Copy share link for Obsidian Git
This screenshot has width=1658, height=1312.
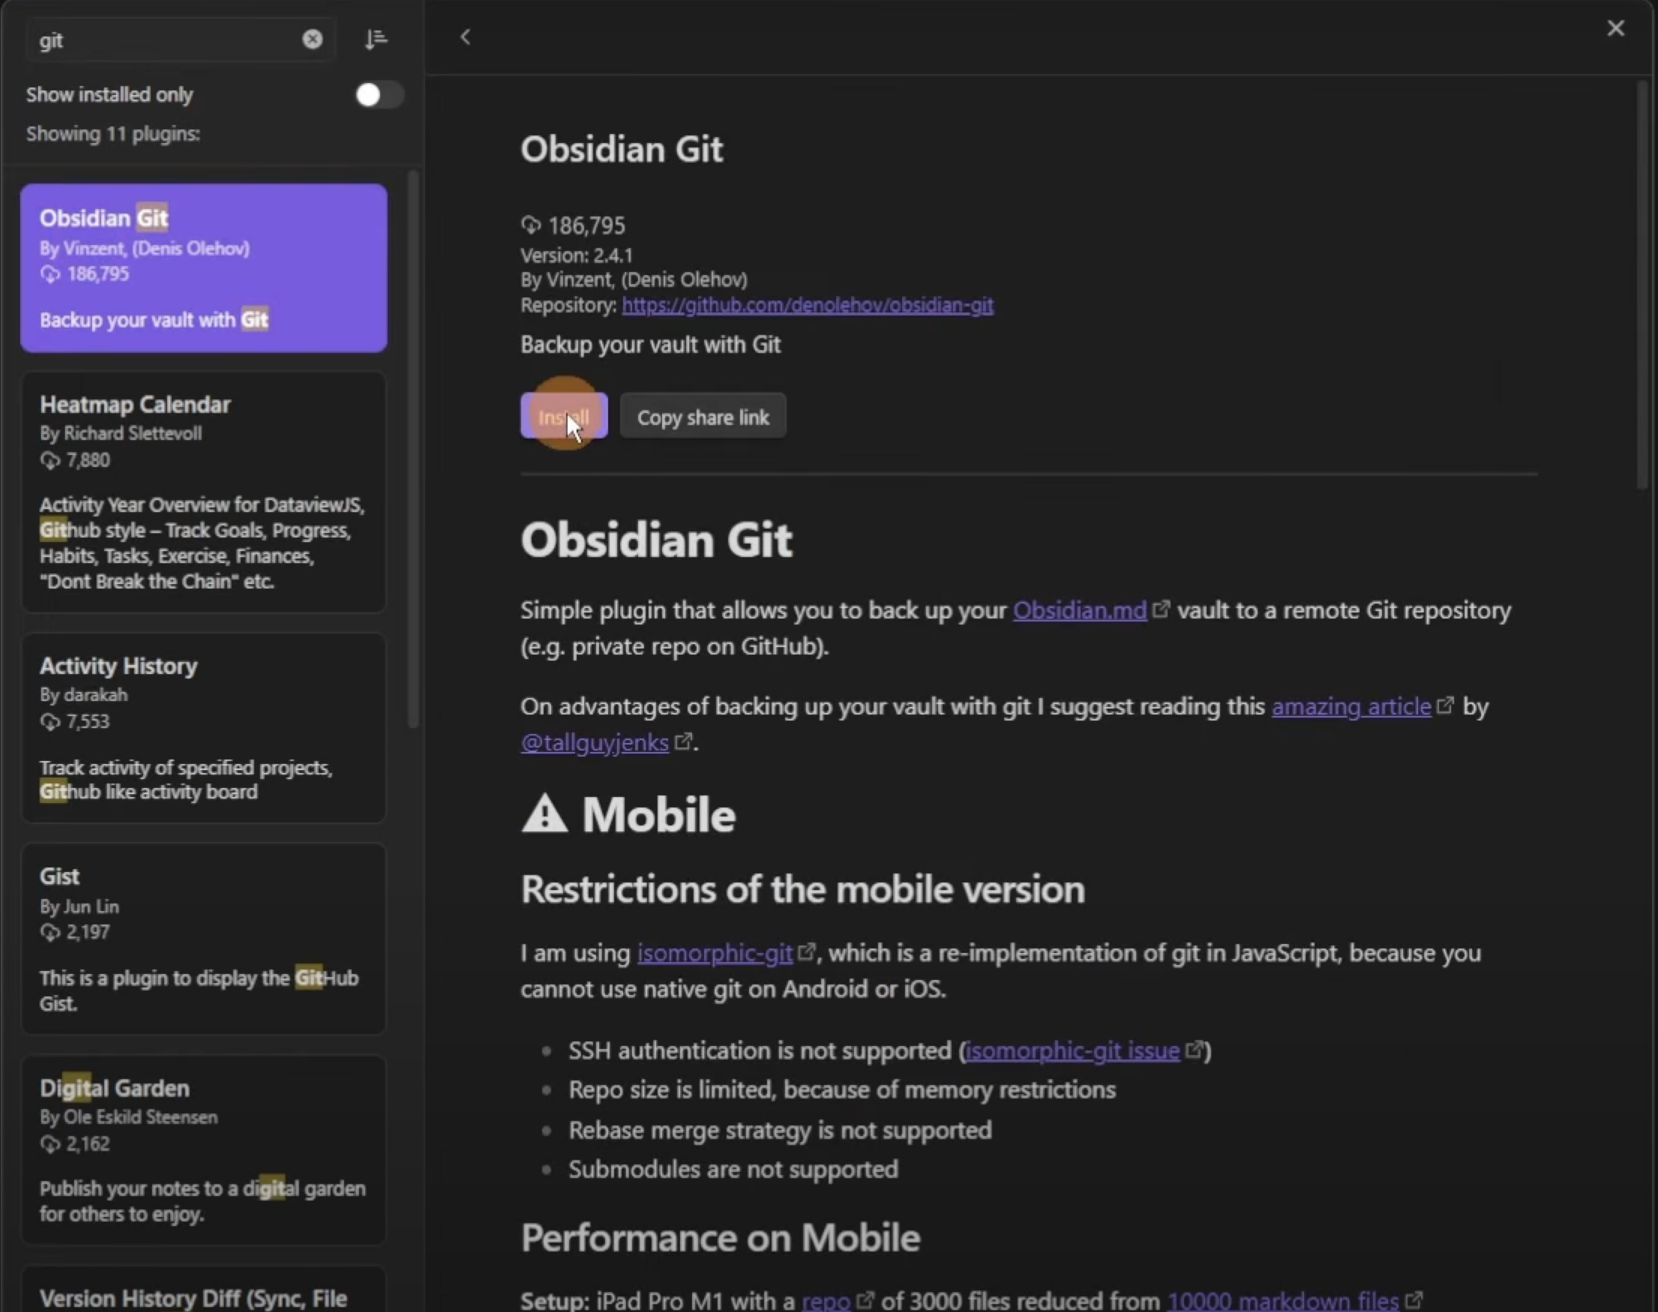[703, 416]
